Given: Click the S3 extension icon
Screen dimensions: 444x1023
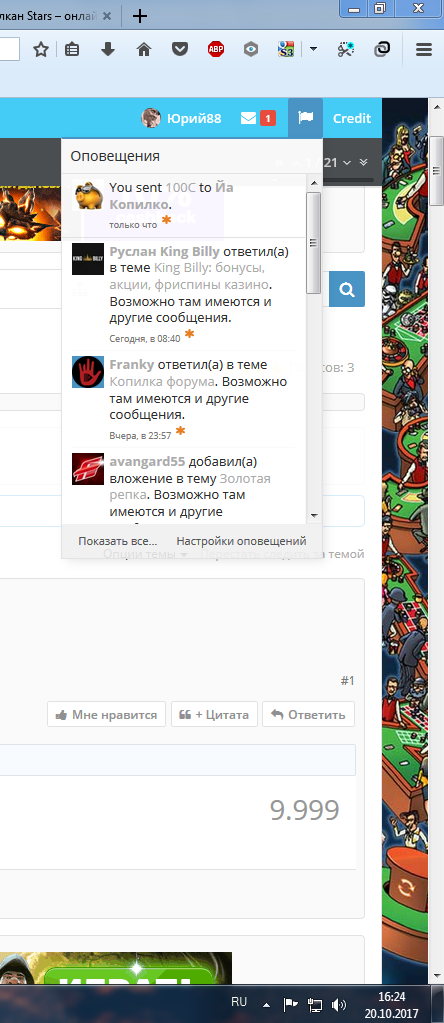Looking at the screenshot, I should click(x=286, y=50).
